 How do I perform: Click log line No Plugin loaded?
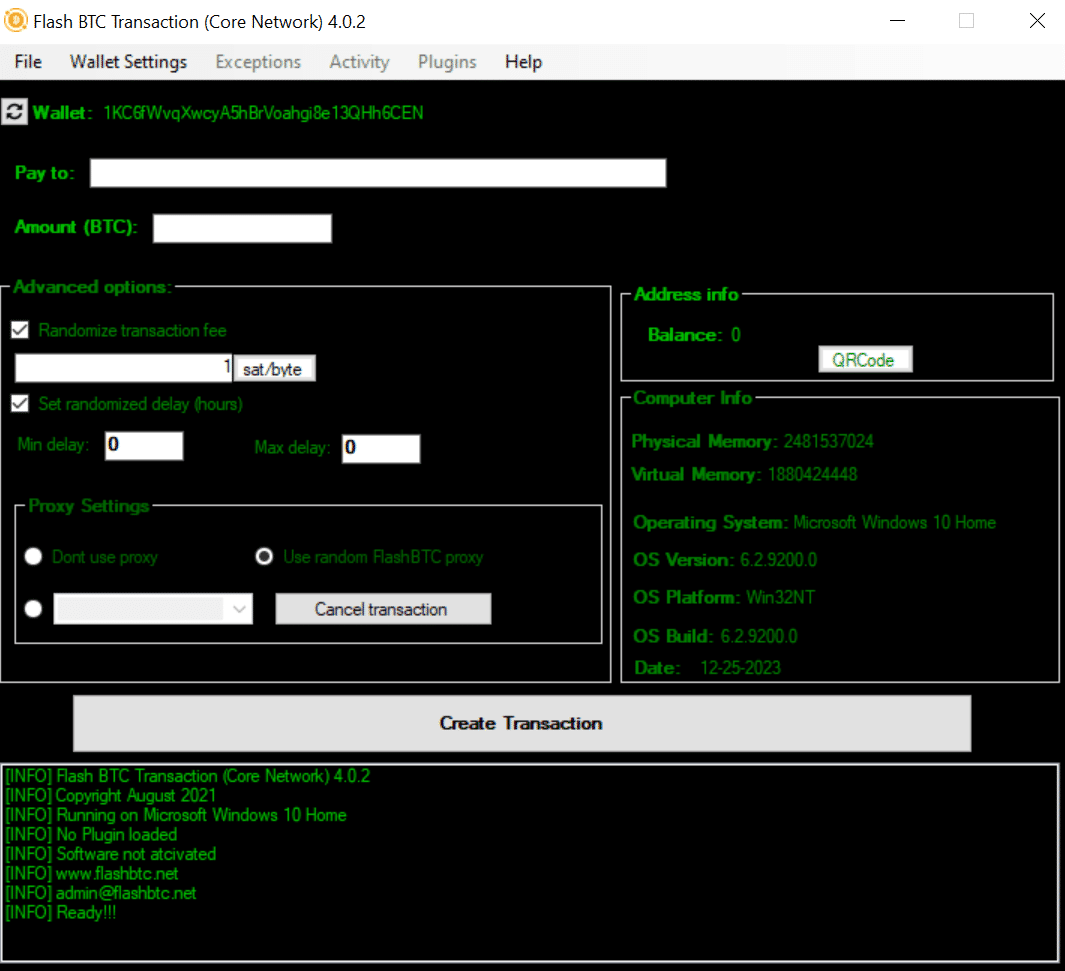click(x=91, y=834)
